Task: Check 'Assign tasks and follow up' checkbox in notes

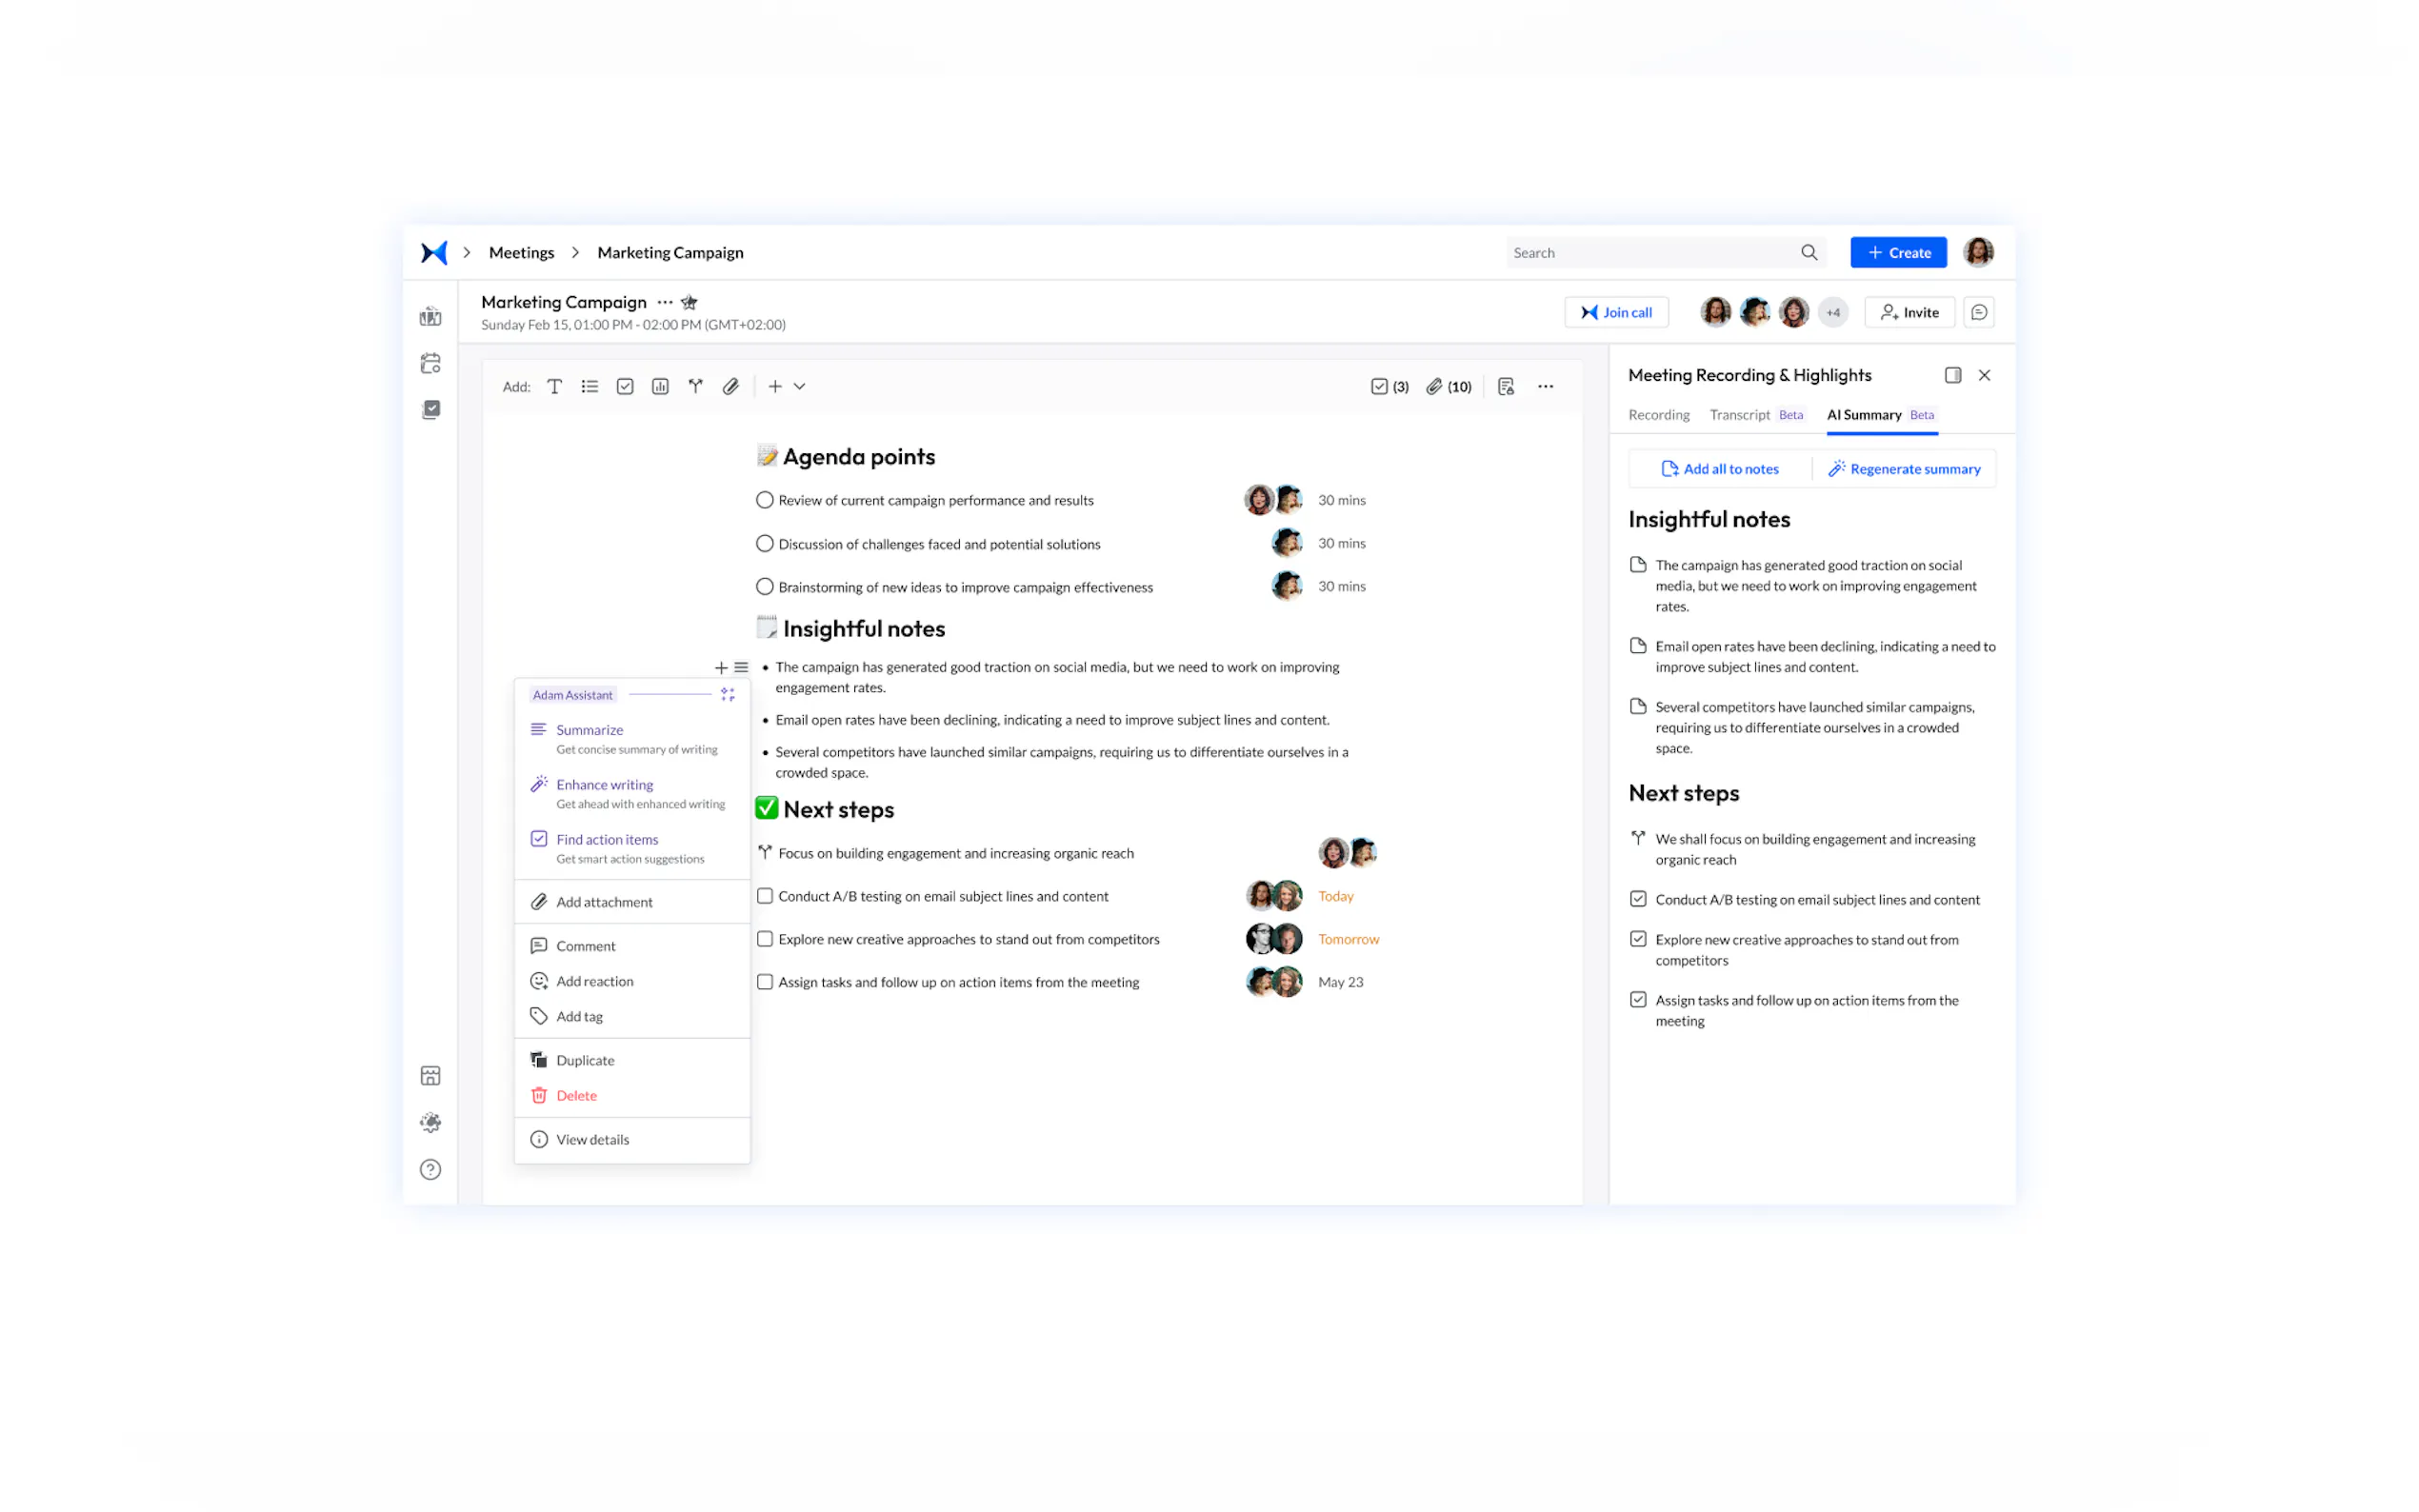Action: (765, 982)
